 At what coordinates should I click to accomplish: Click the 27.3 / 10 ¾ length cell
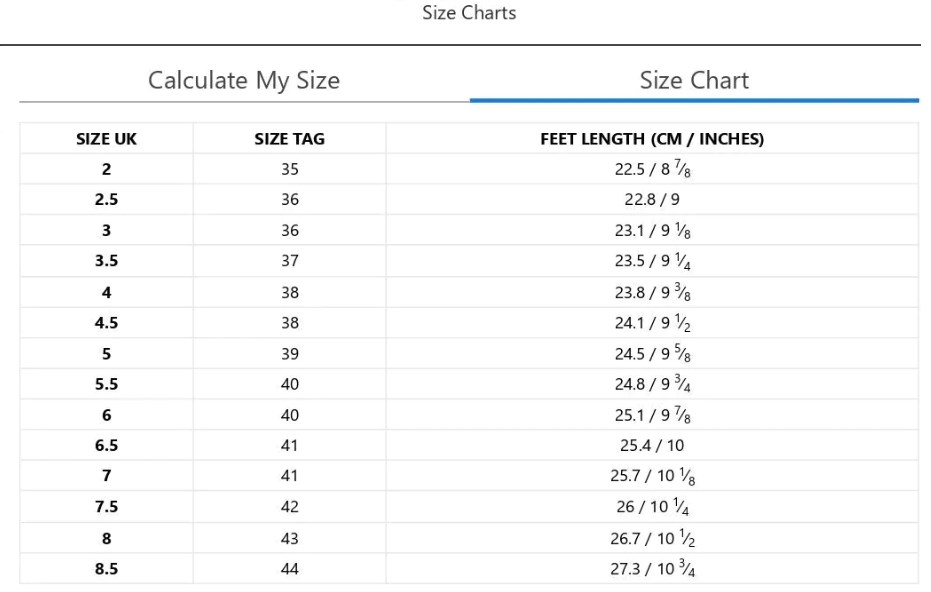pyautogui.click(x=652, y=569)
